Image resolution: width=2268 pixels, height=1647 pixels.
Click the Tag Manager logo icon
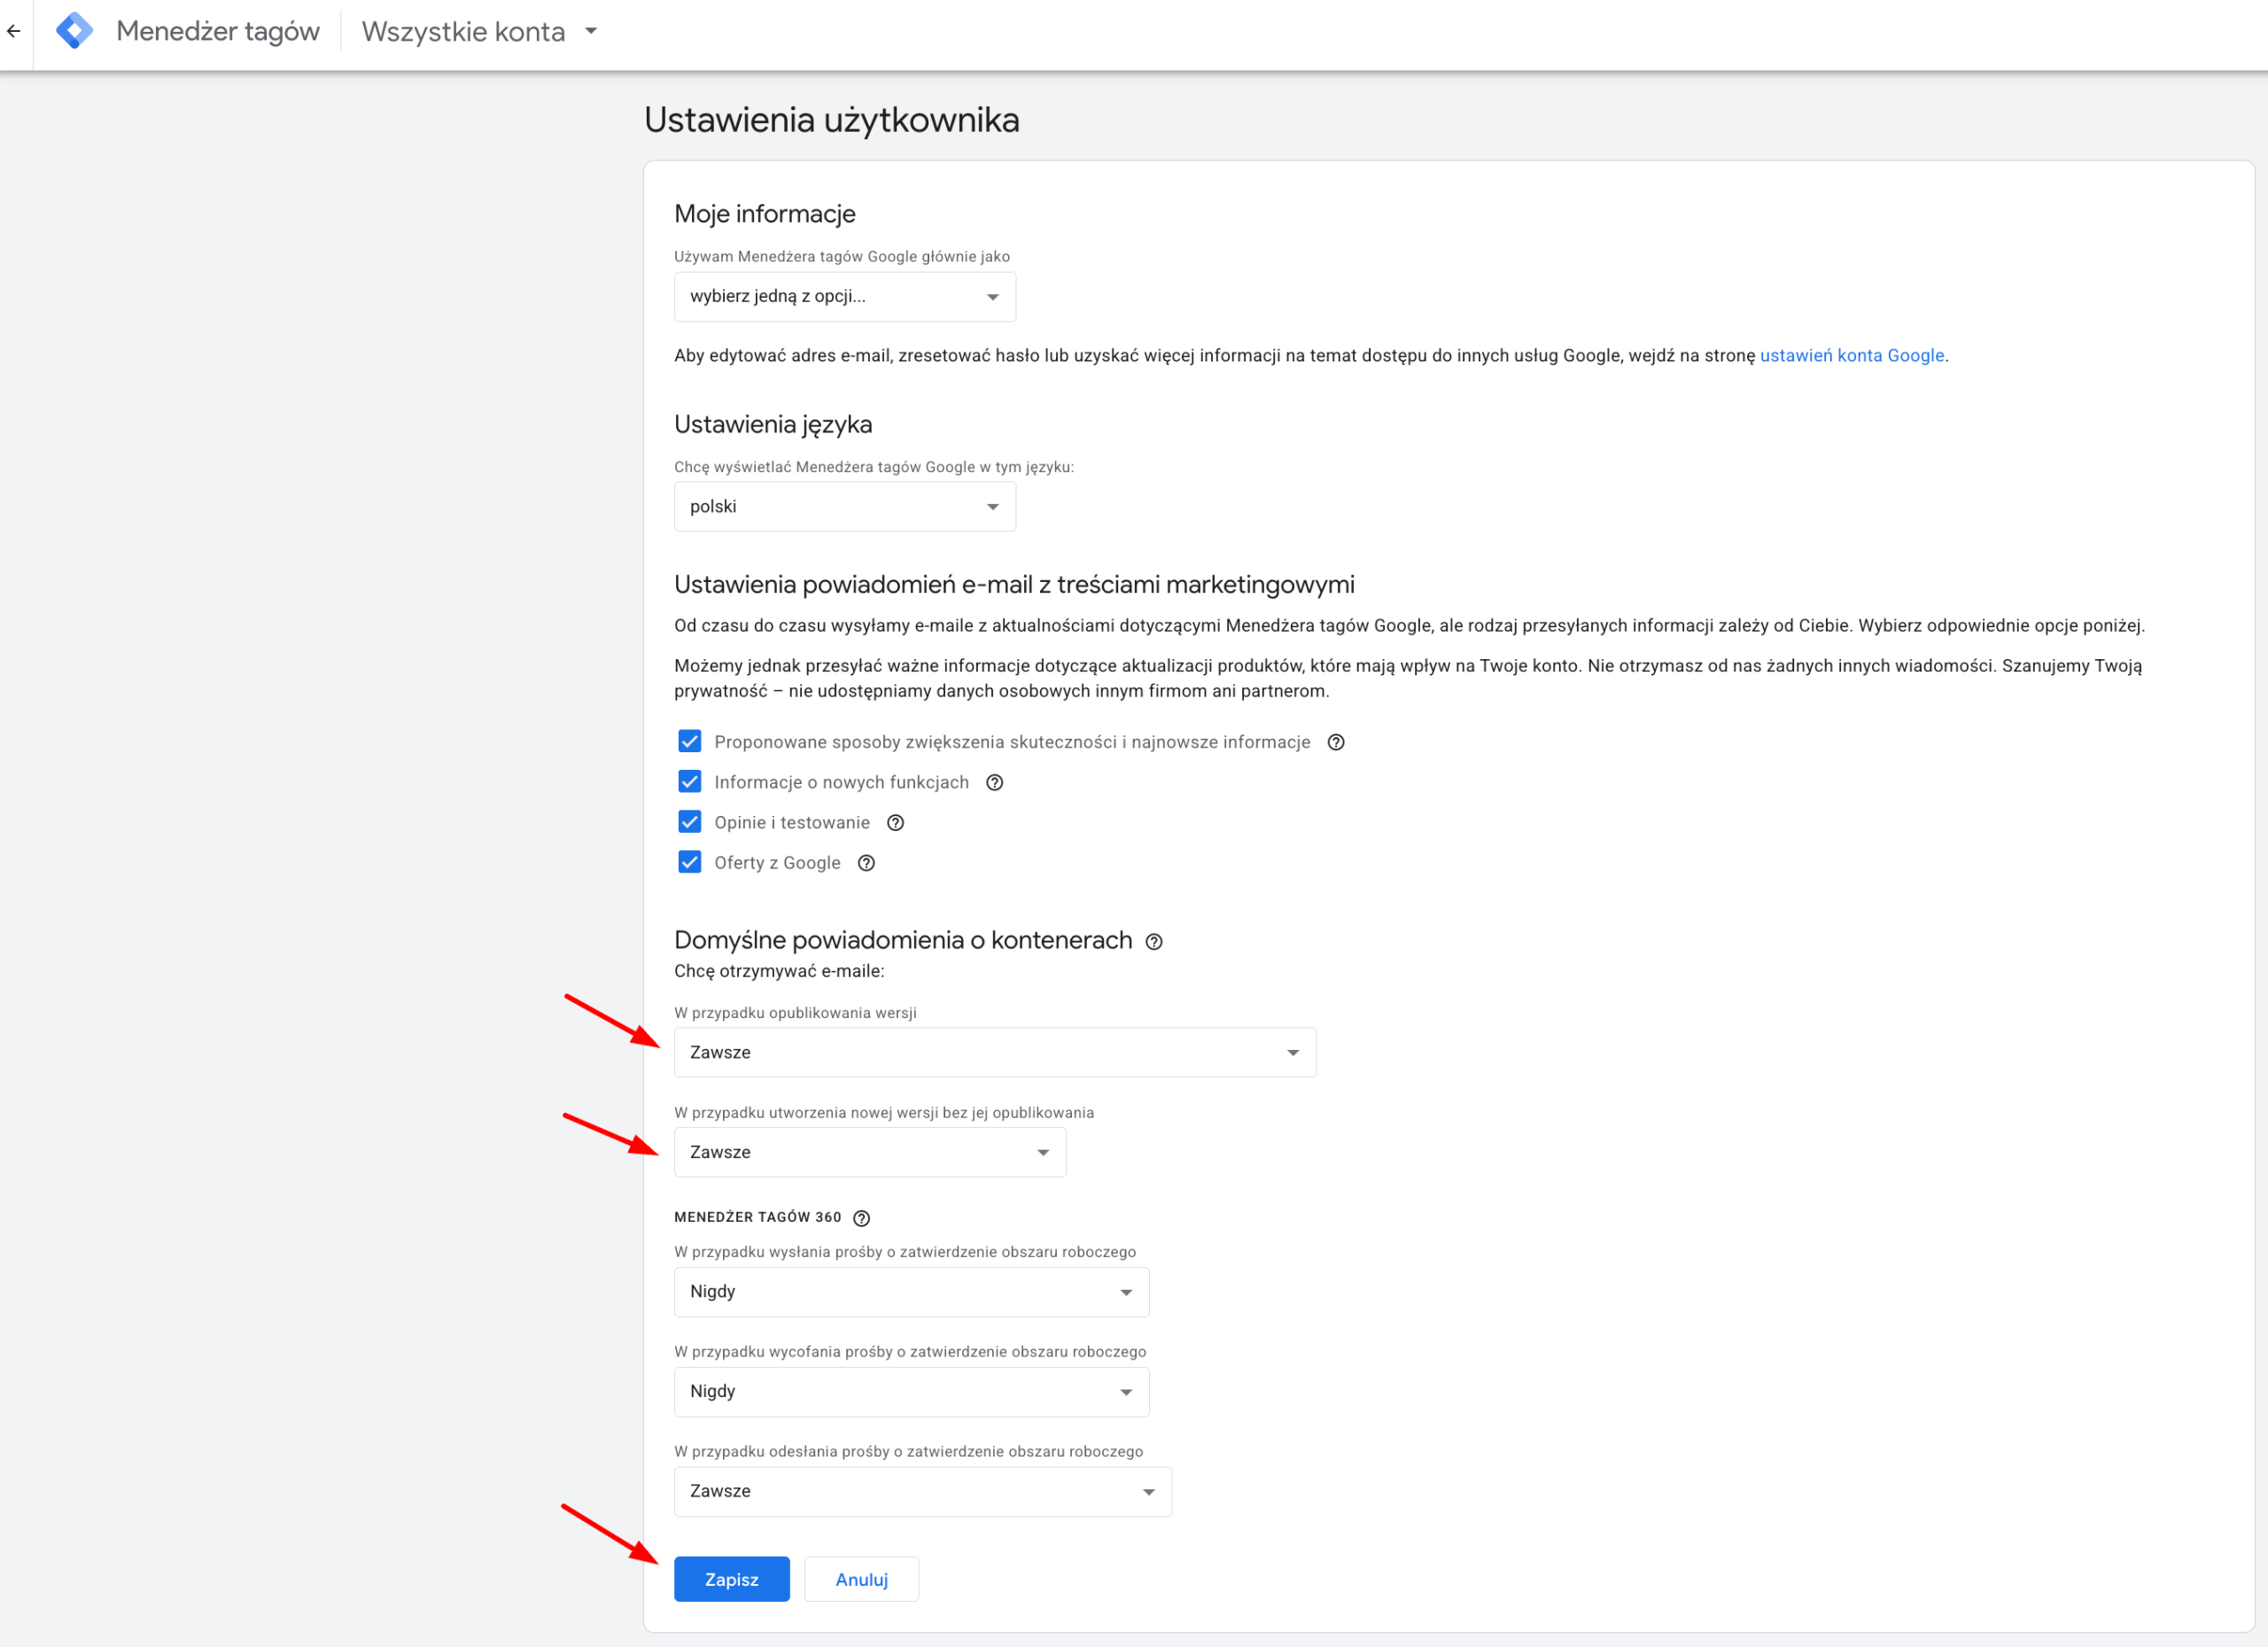click(74, 31)
